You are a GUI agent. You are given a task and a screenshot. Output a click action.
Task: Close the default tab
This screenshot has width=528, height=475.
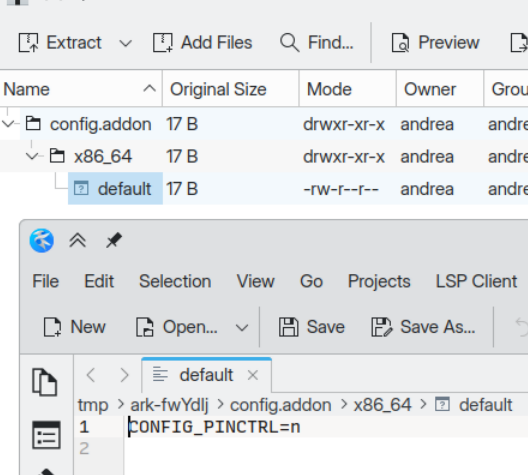[253, 375]
